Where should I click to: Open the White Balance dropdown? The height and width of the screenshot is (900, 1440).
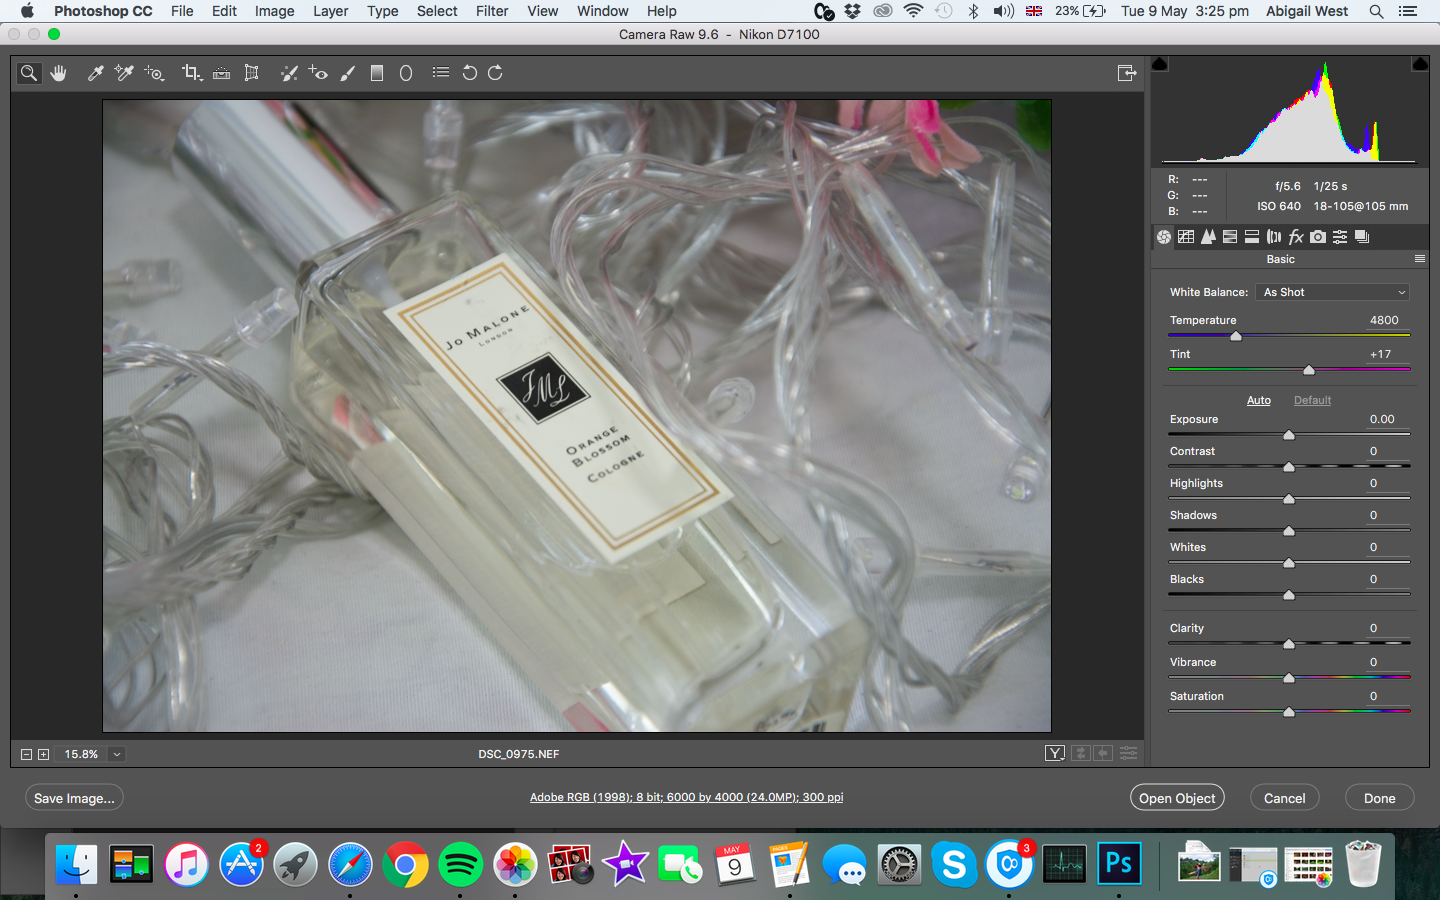click(1333, 292)
